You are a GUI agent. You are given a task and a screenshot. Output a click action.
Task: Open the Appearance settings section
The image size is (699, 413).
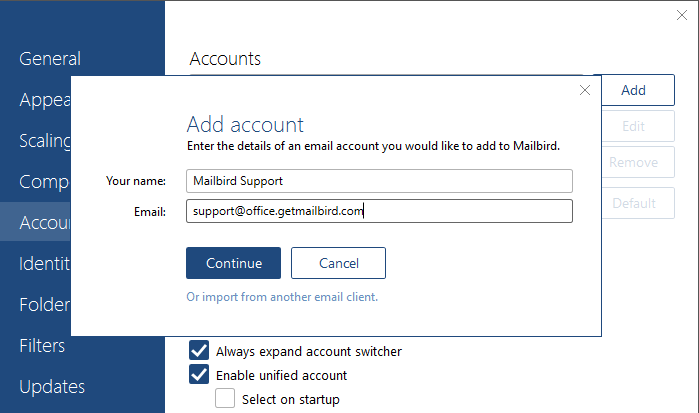pyautogui.click(x=45, y=100)
